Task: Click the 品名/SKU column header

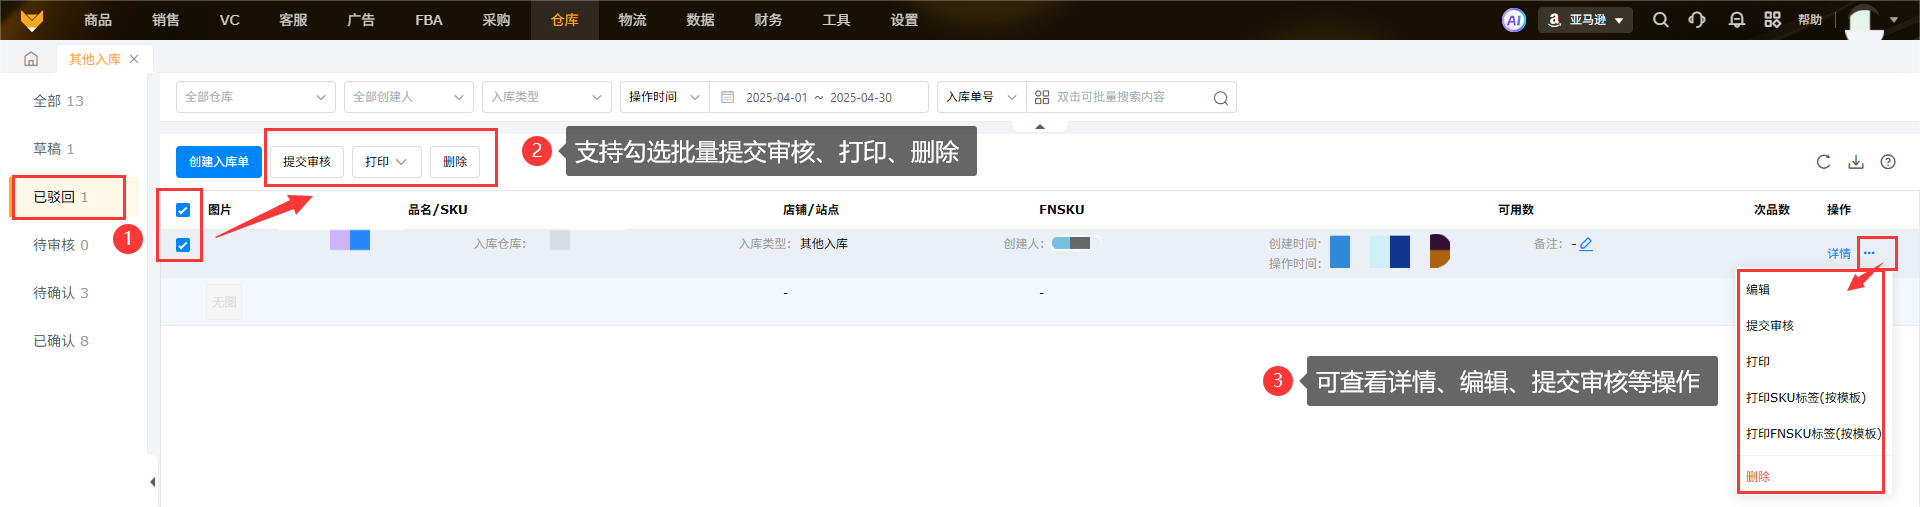Action: 437,210
